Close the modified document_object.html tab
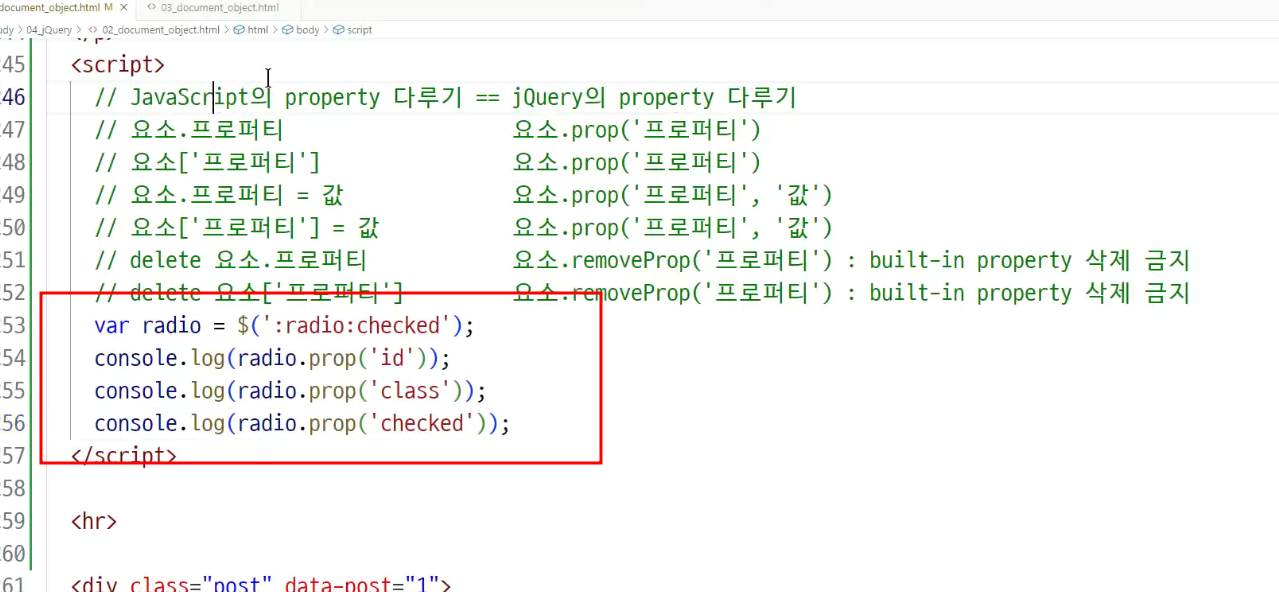Screen dimensions: 1279x592 pos(122,7)
